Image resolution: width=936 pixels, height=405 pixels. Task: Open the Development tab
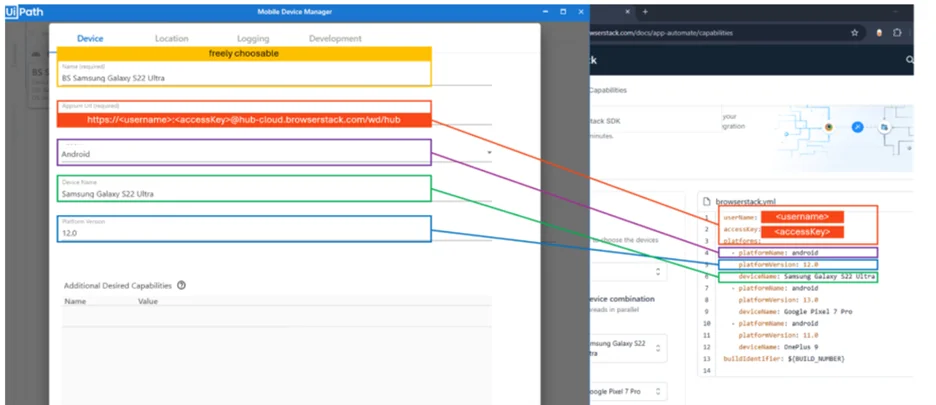(x=335, y=38)
